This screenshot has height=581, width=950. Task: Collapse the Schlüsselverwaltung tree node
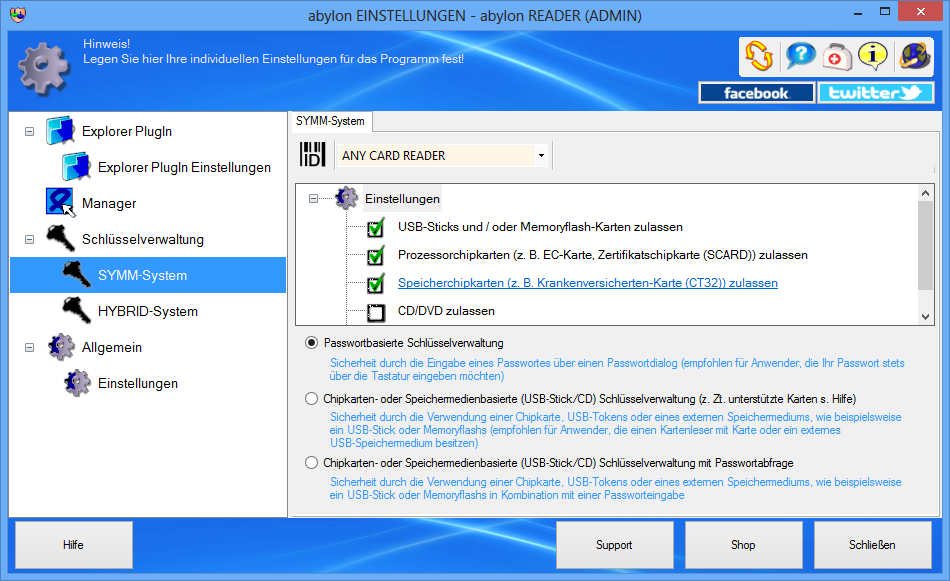pos(29,239)
